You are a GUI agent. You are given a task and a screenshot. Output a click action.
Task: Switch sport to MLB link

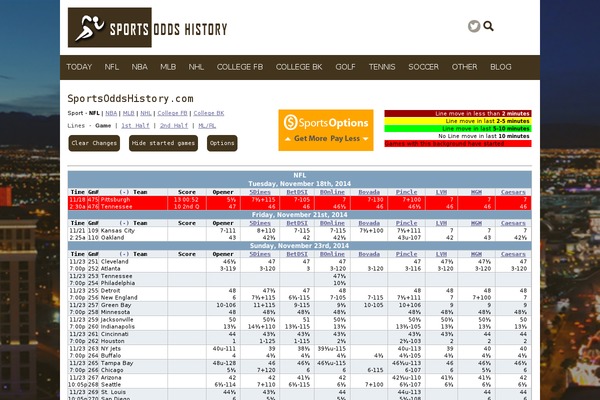click(129, 113)
